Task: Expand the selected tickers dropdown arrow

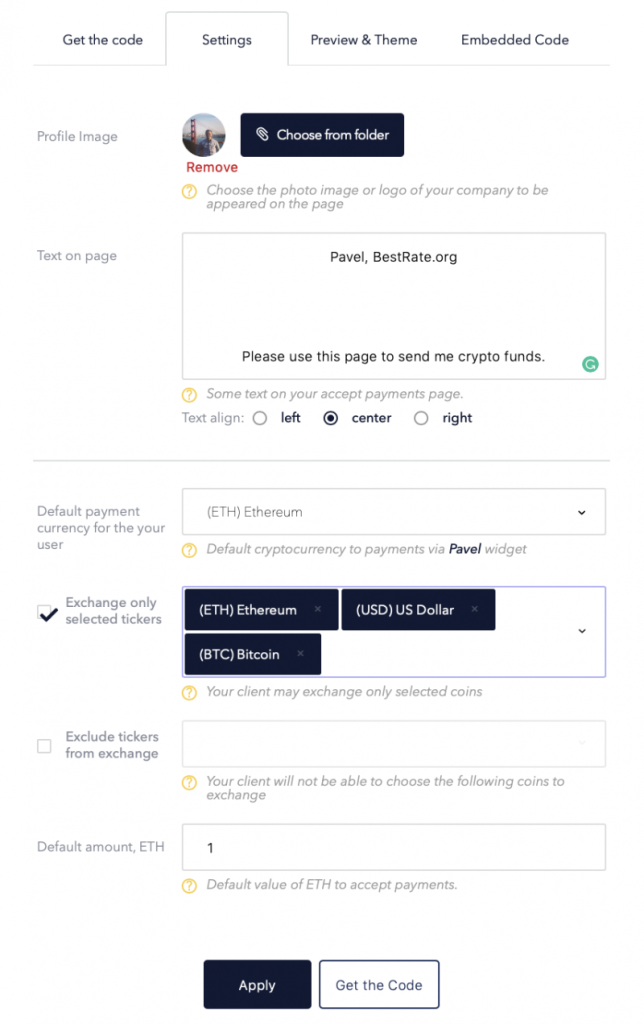Action: [582, 631]
